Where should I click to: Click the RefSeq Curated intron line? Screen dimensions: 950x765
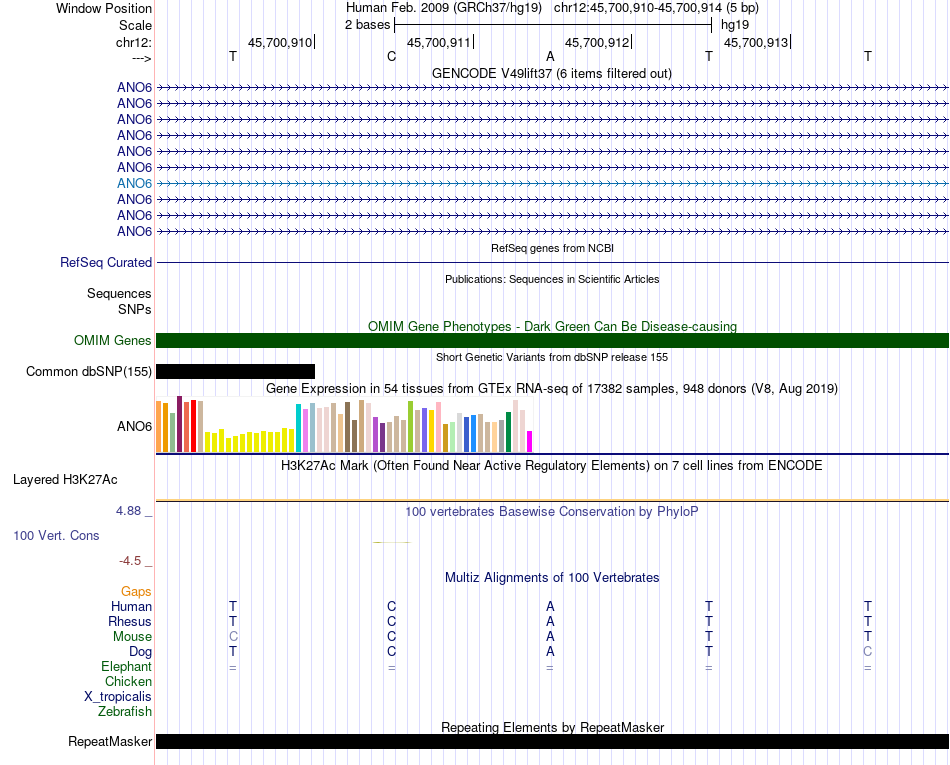pyautogui.click(x=552, y=263)
